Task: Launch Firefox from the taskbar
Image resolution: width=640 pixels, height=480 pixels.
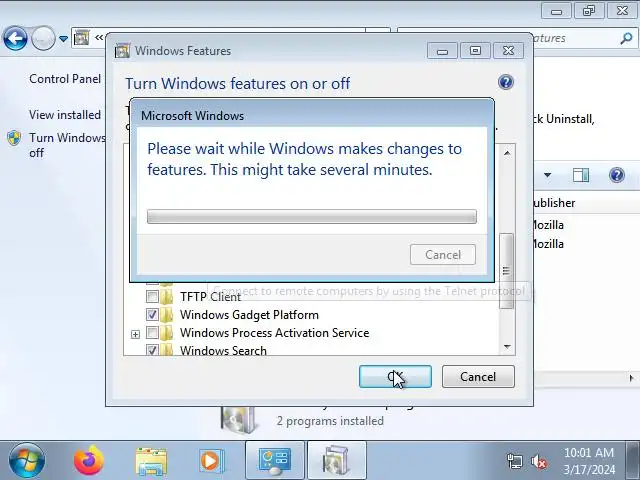Action: [88, 461]
